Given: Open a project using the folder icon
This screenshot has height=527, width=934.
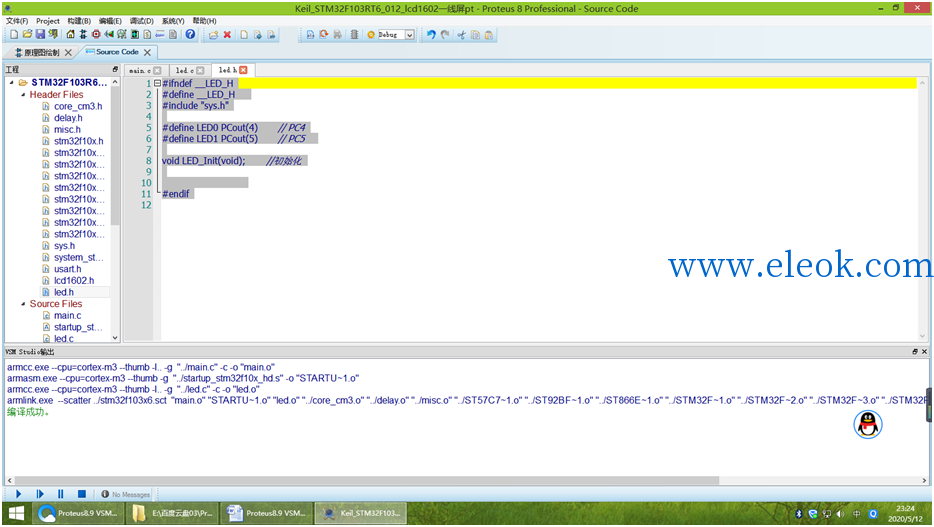Looking at the screenshot, I should coord(27,35).
